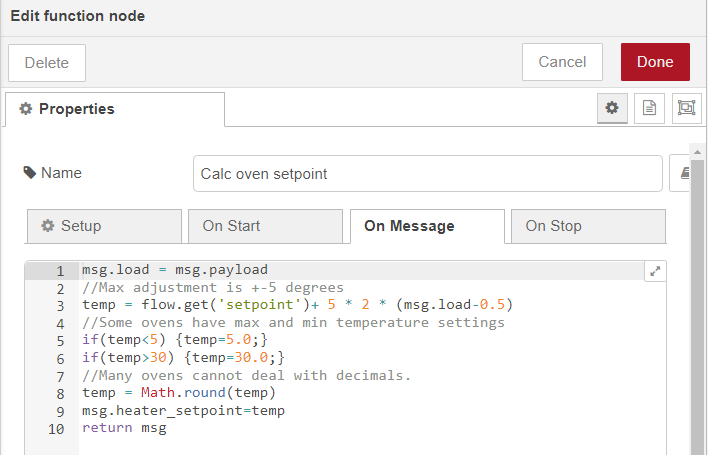The height and width of the screenshot is (455, 708).
Task: Select the On Message tab
Action: [x=426, y=226]
